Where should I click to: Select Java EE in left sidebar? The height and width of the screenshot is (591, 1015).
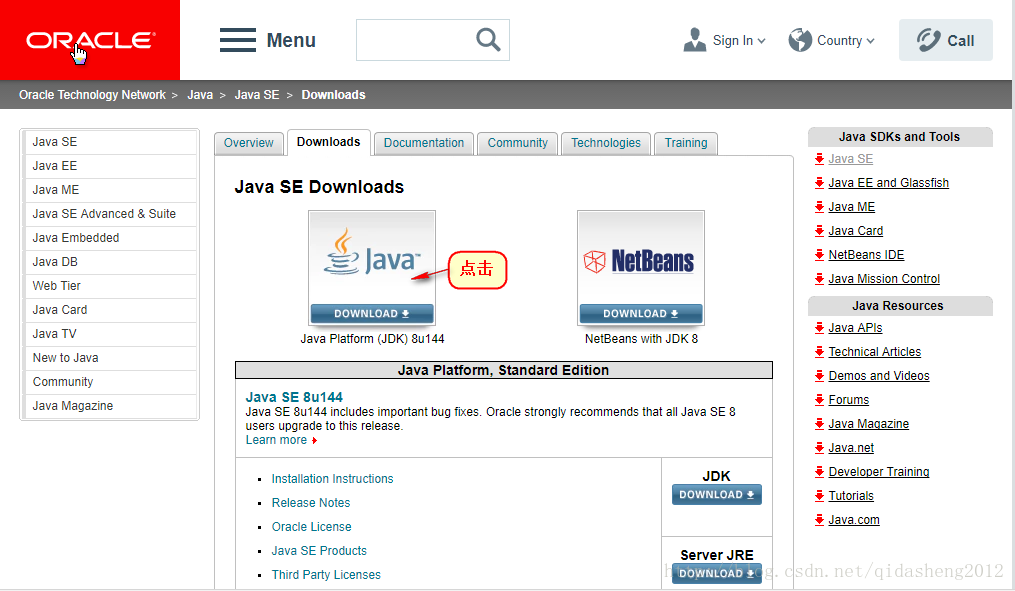[110, 166]
